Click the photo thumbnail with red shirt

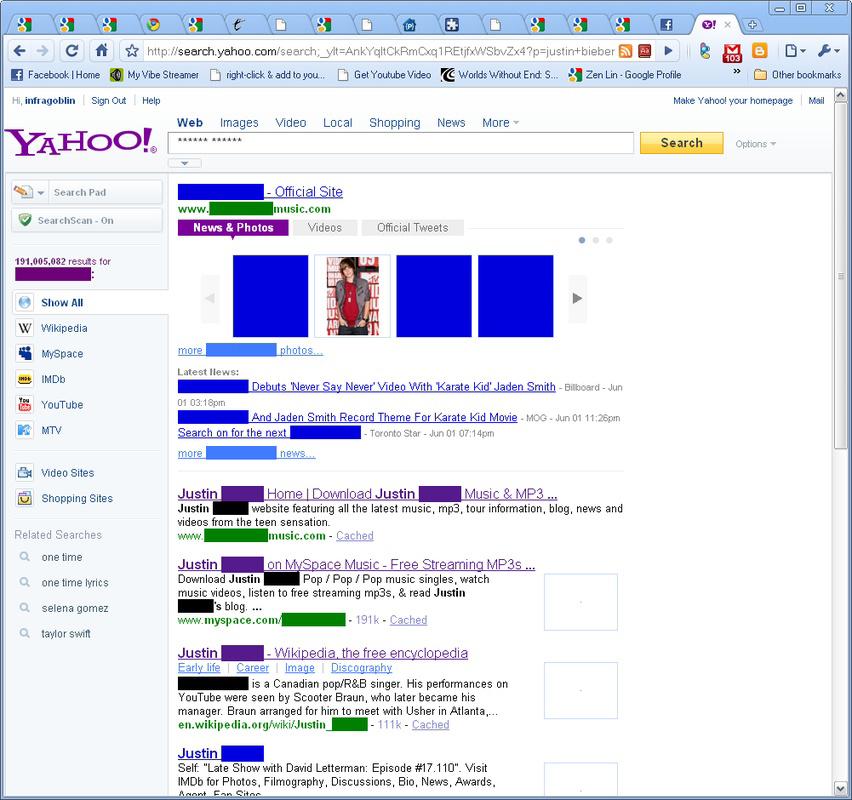(352, 296)
